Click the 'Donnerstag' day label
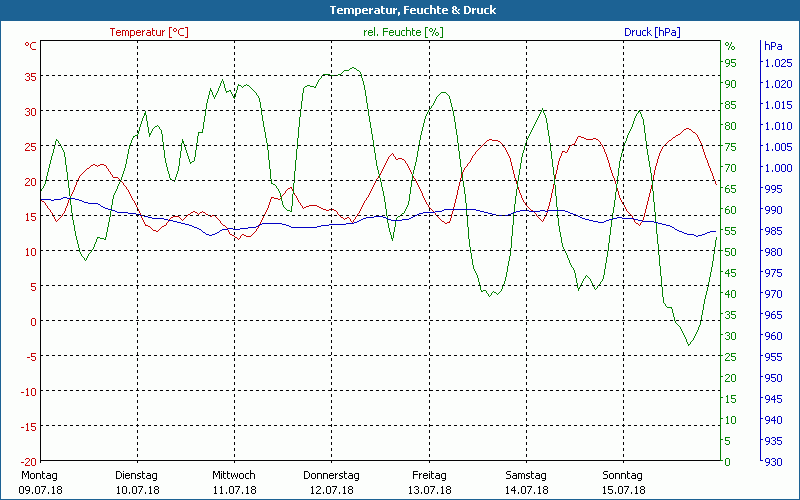The height and width of the screenshot is (500, 800). pos(331,475)
